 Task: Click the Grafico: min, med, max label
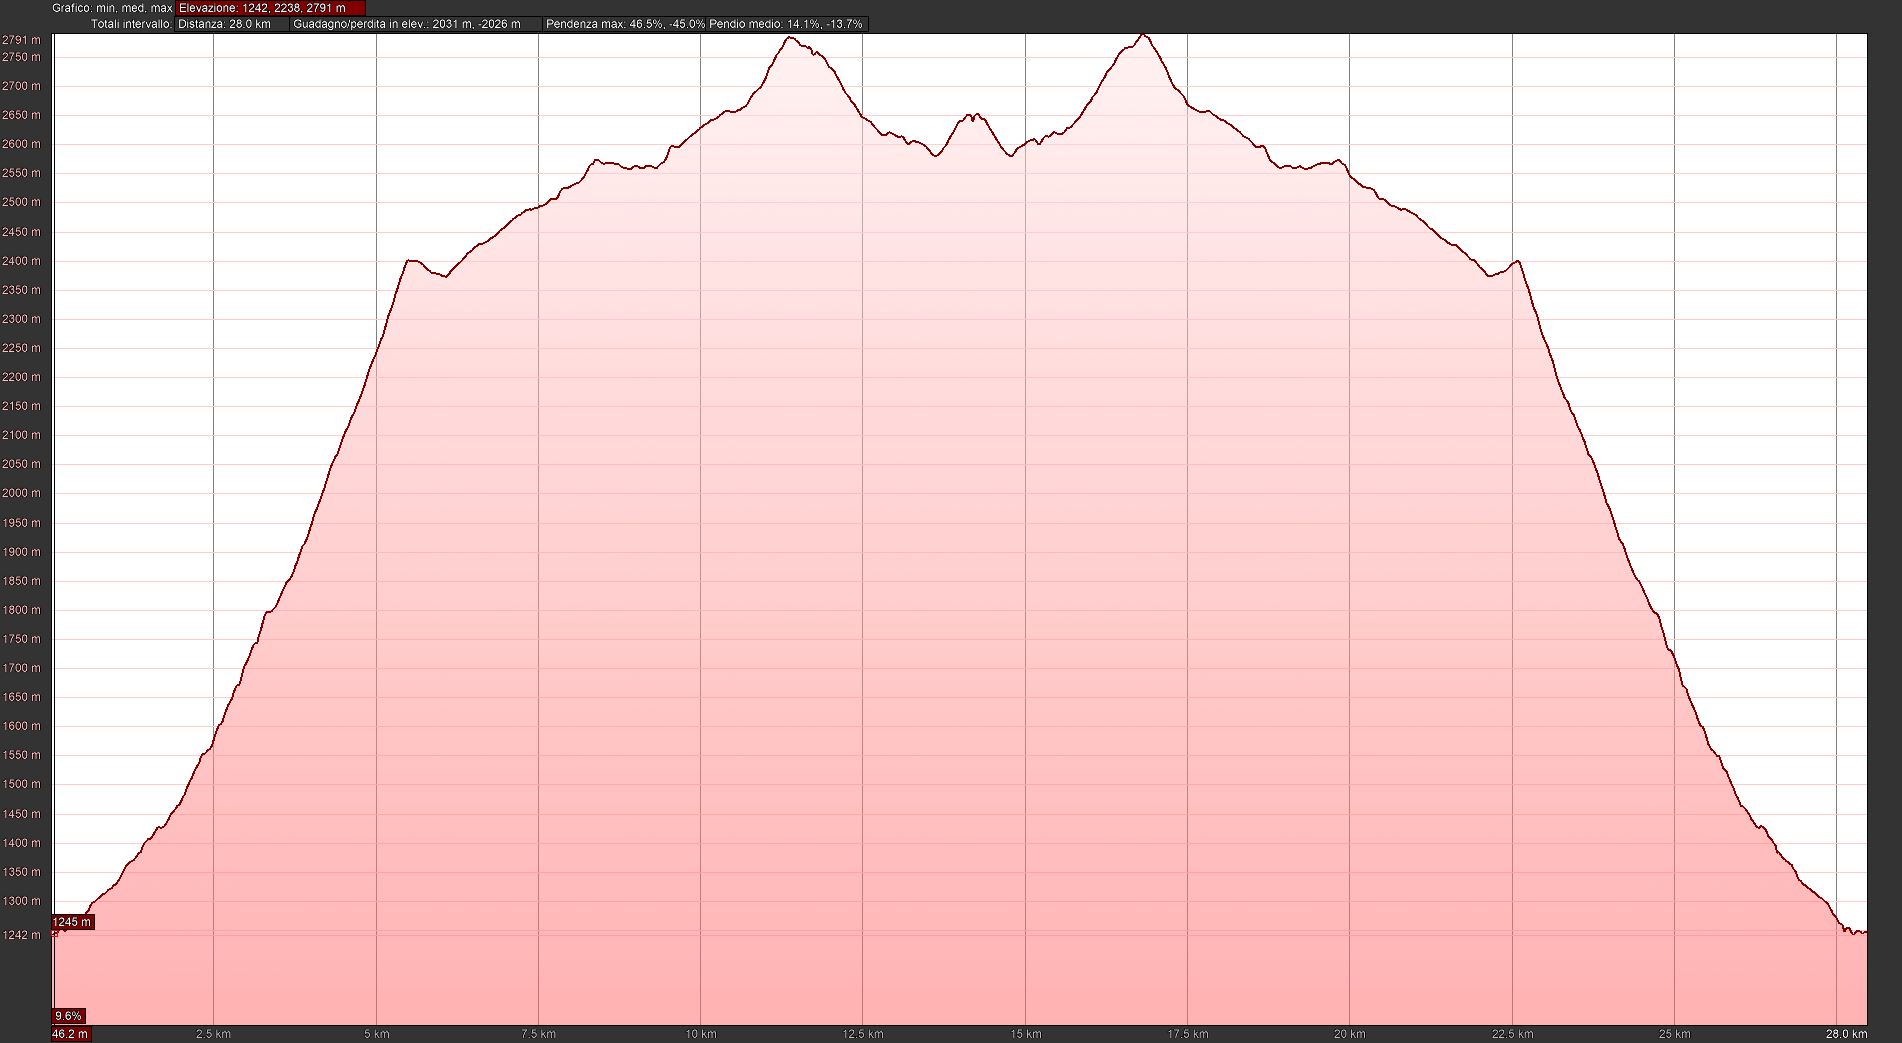click(x=112, y=8)
